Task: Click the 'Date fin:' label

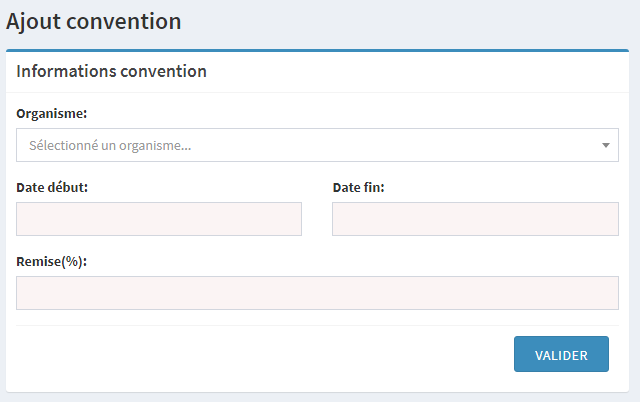Action: click(358, 187)
